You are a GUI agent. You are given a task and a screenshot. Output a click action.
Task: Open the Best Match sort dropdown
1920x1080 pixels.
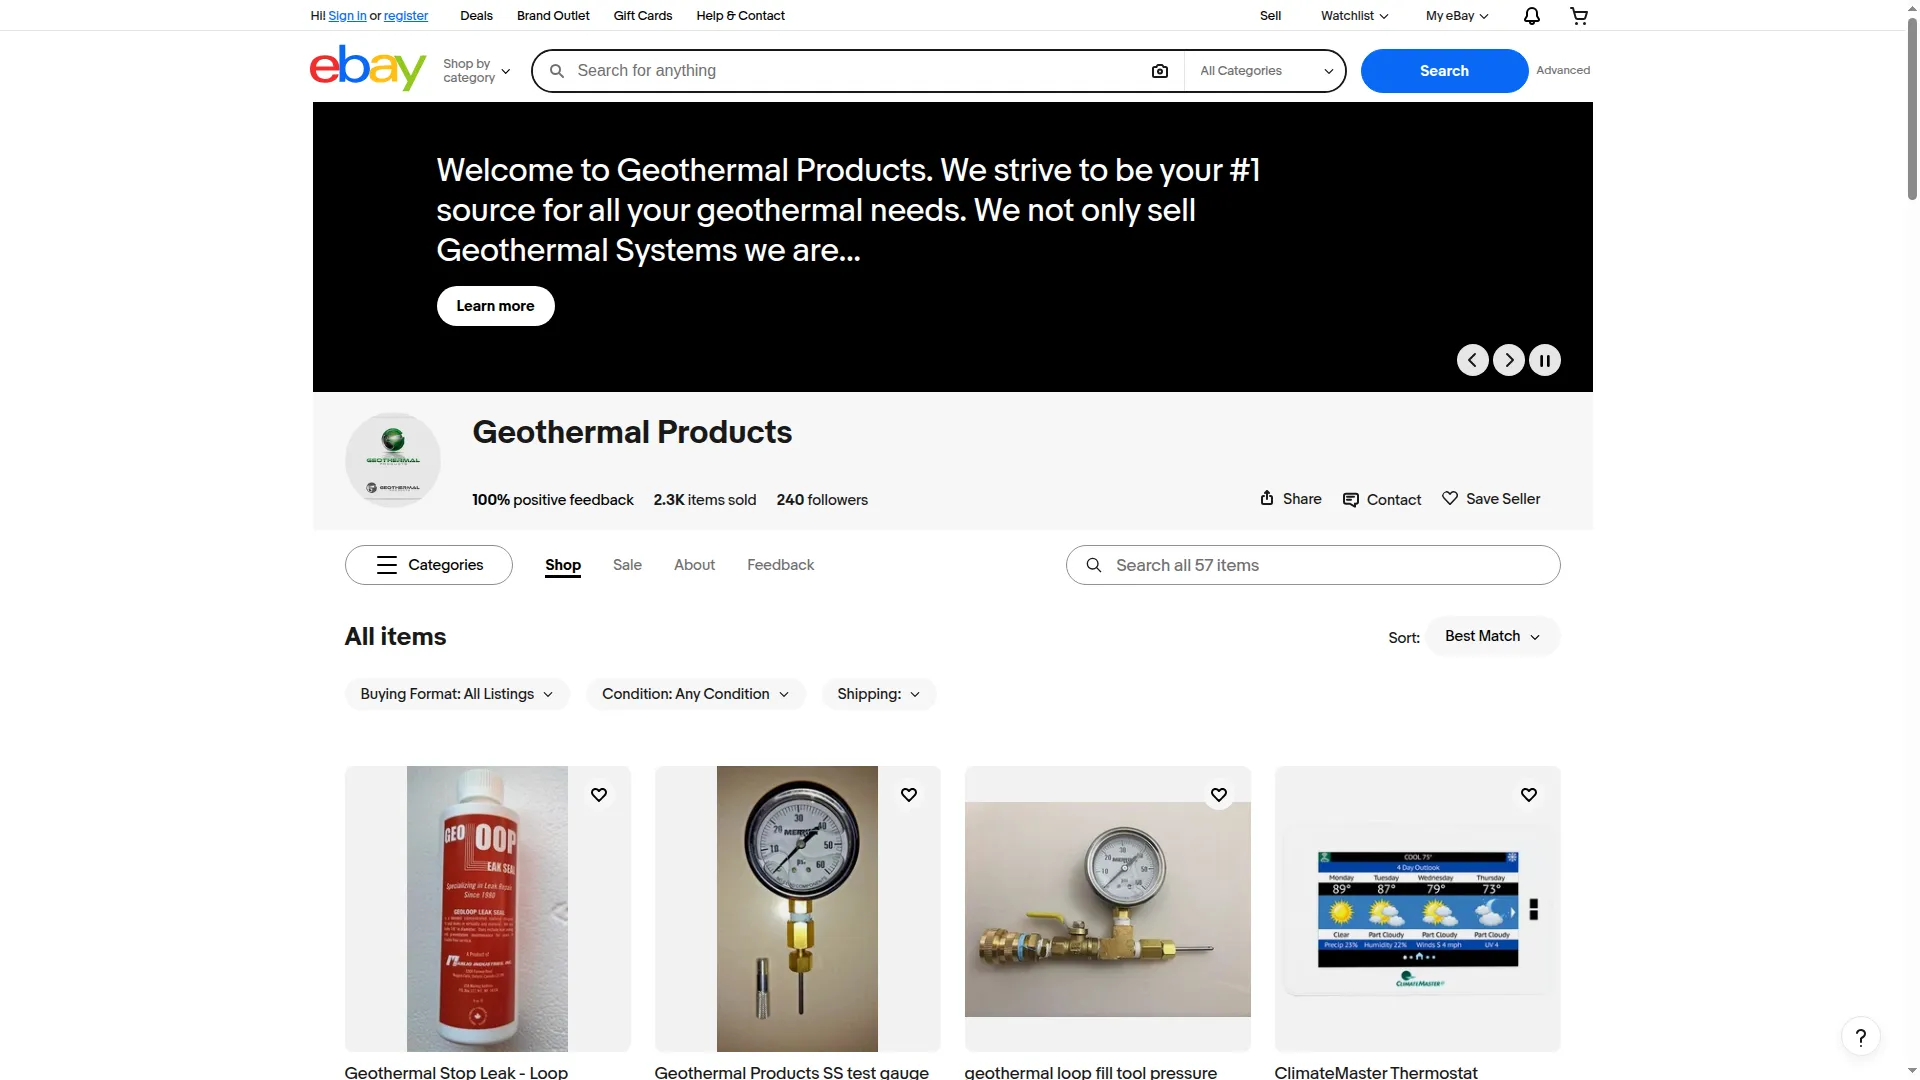1492,636
